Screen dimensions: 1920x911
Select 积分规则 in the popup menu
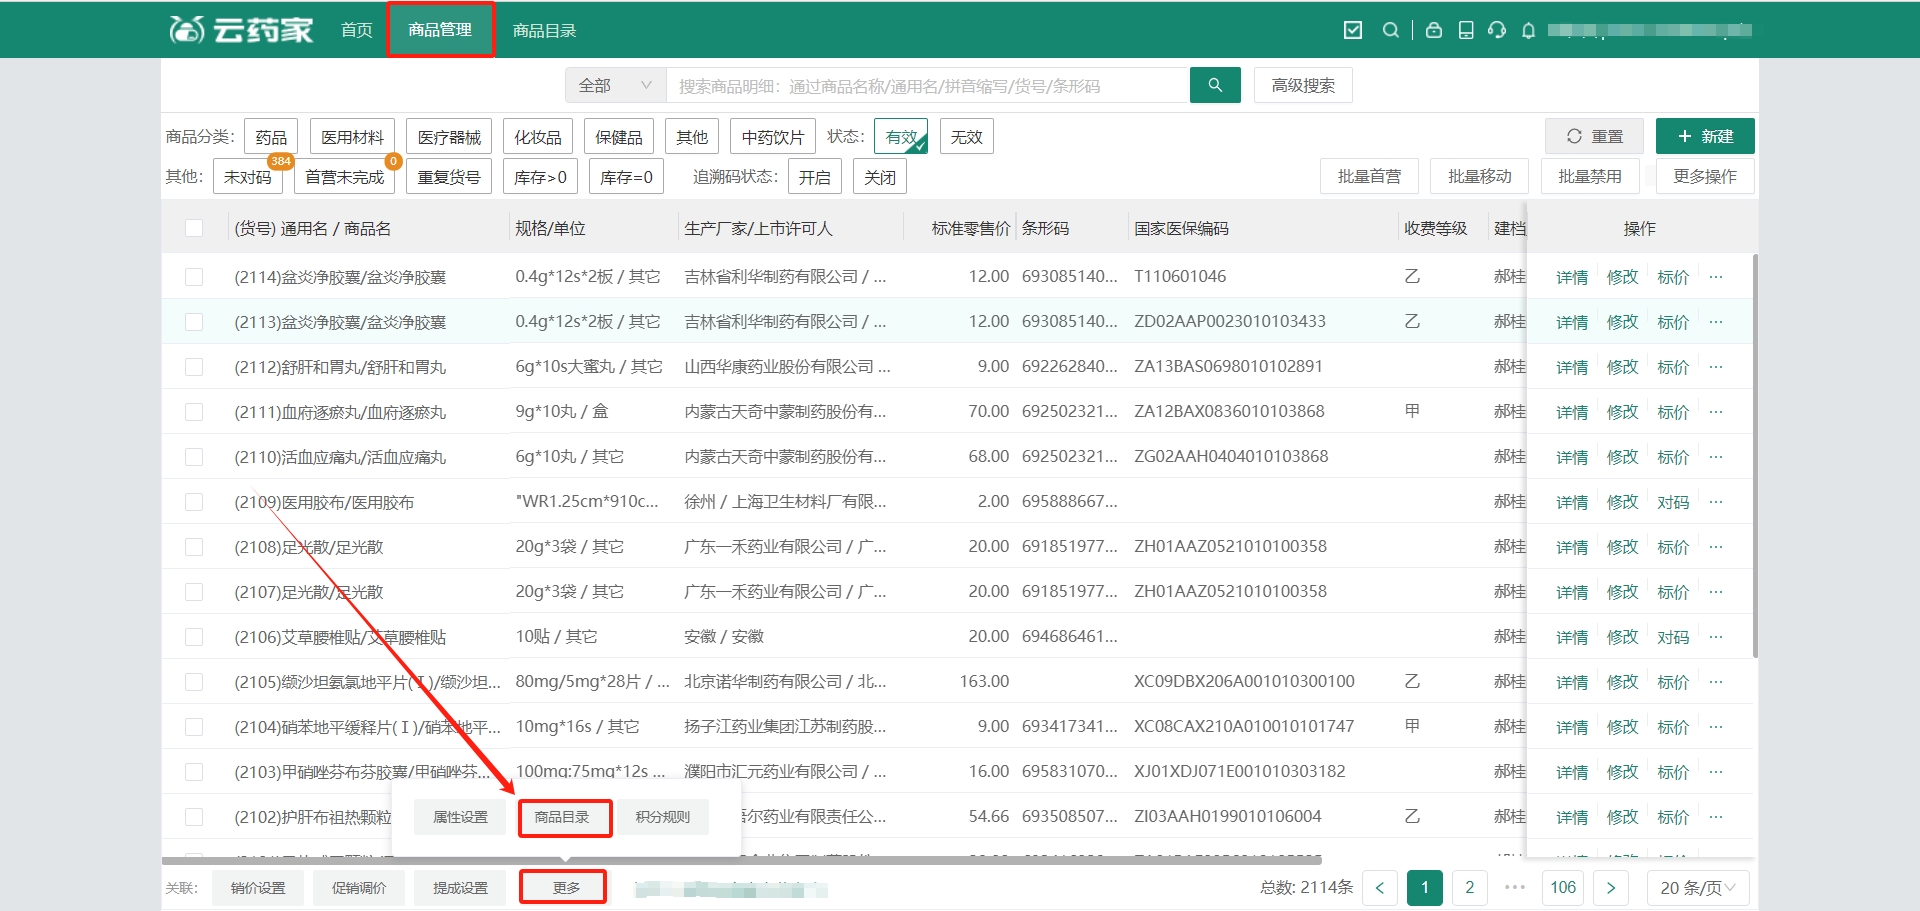[x=663, y=817]
